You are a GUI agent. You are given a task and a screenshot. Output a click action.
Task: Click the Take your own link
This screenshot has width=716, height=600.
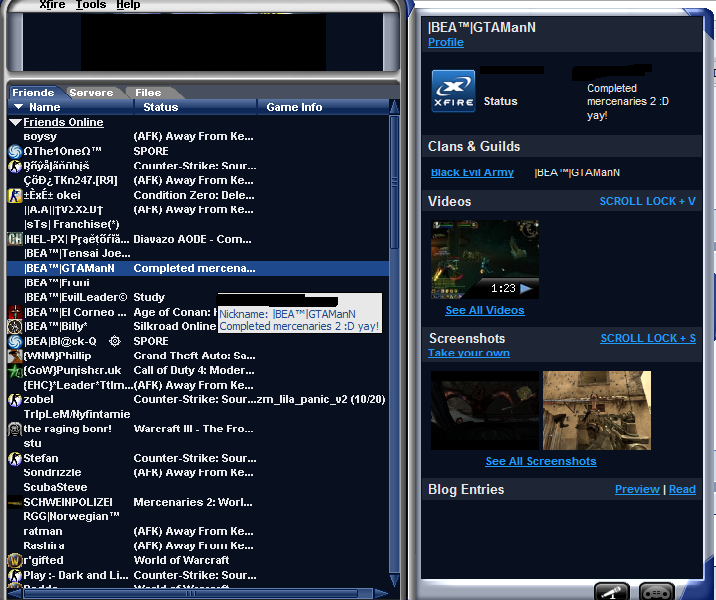click(469, 353)
